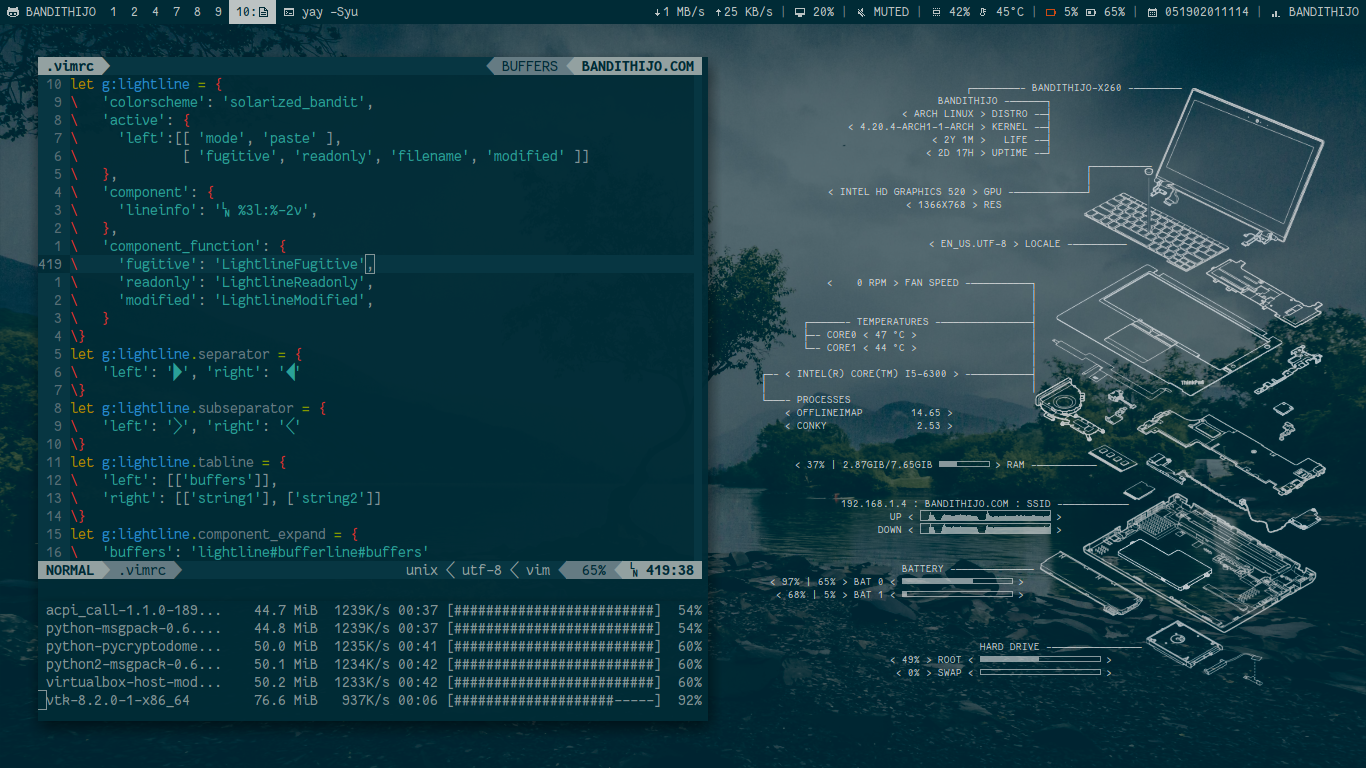Click the terminal icon beside yay -Syu
This screenshot has height=768, width=1366.
coord(289,12)
